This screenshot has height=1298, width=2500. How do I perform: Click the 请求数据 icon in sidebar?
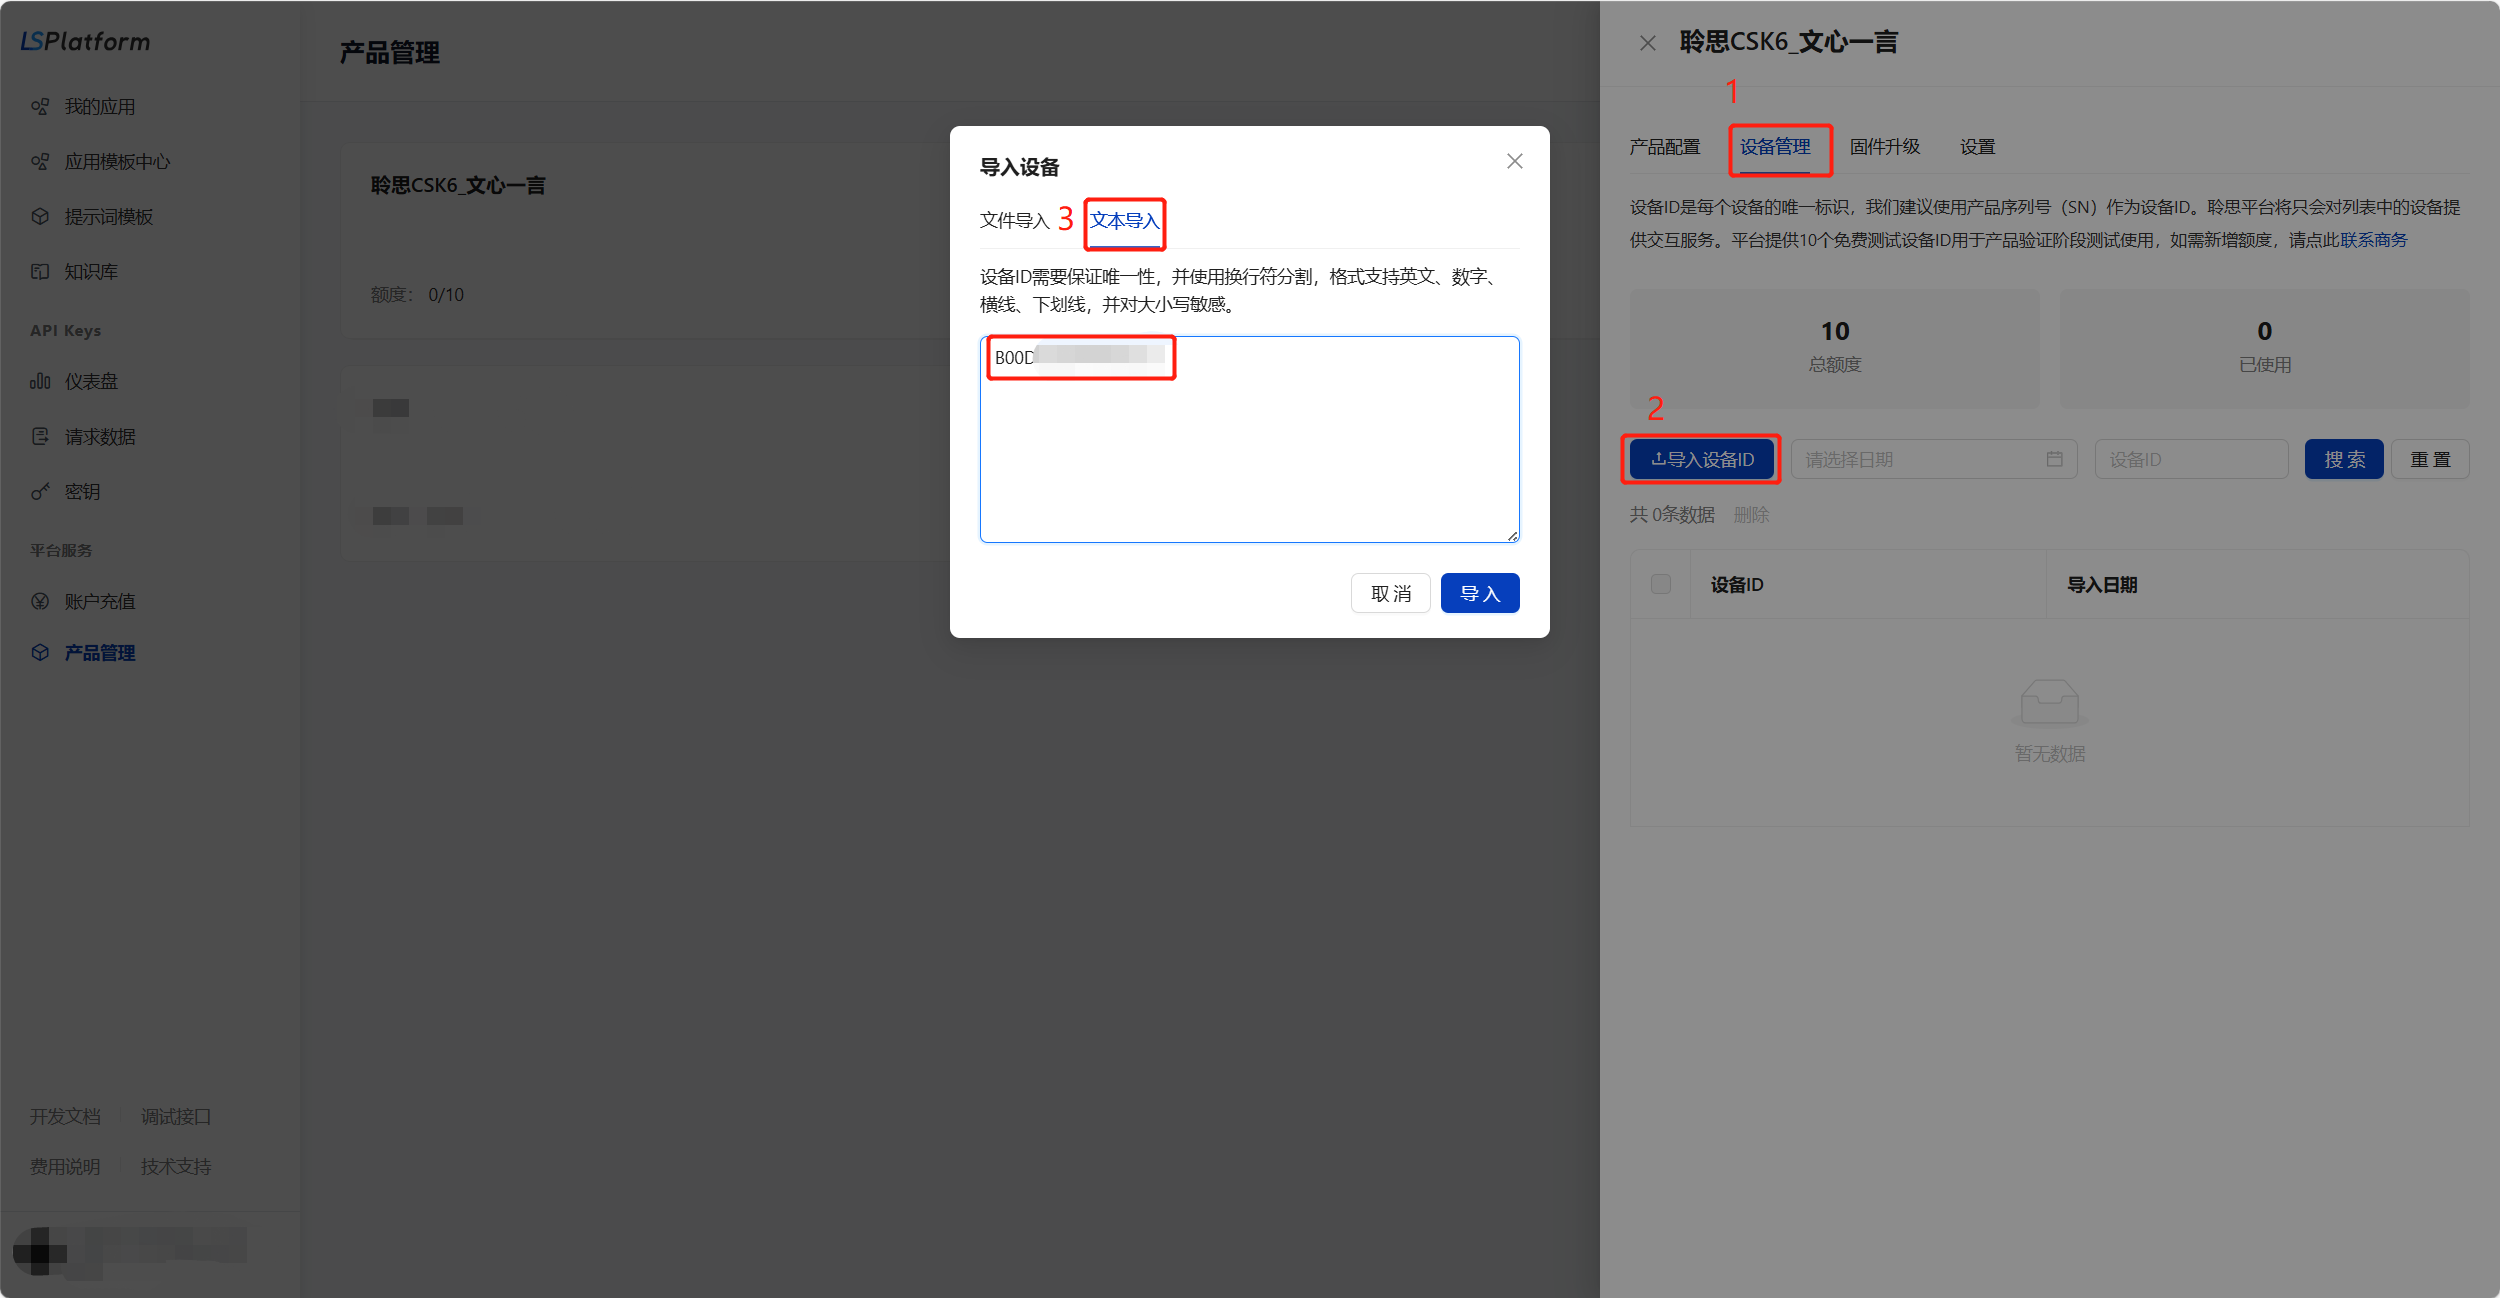click(x=40, y=436)
